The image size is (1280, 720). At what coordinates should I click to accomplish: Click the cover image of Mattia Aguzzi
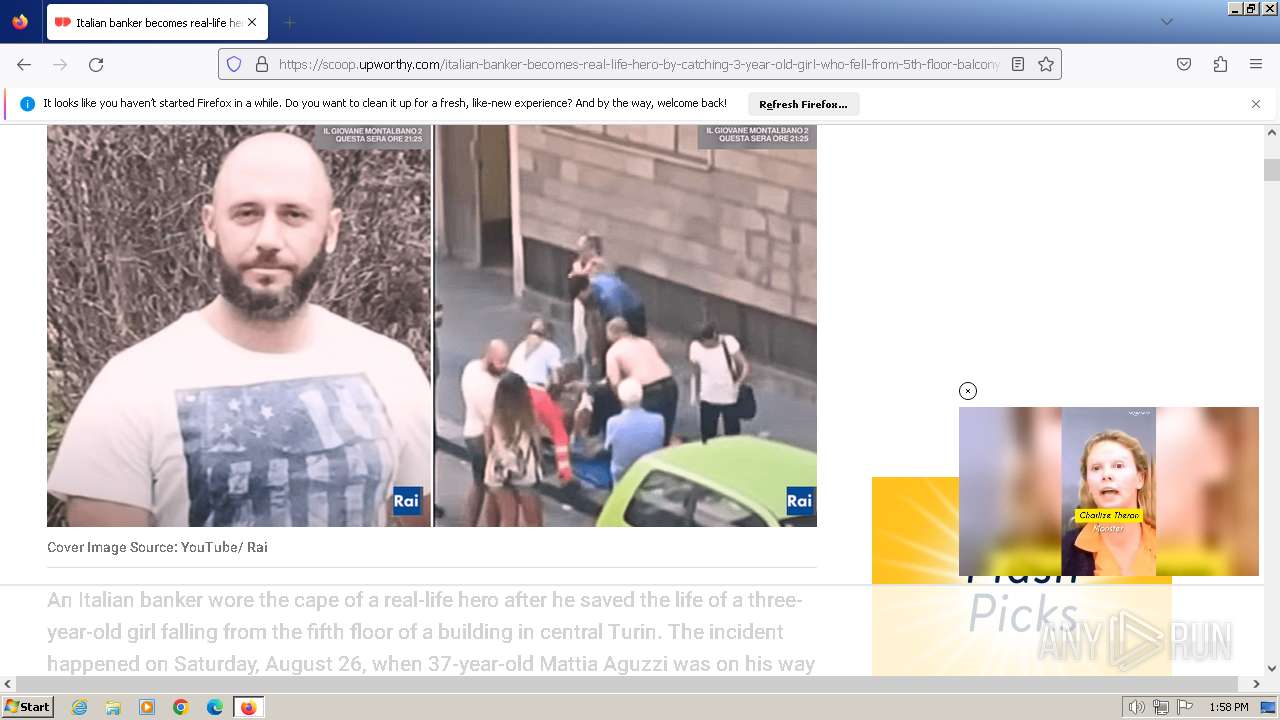(x=432, y=325)
